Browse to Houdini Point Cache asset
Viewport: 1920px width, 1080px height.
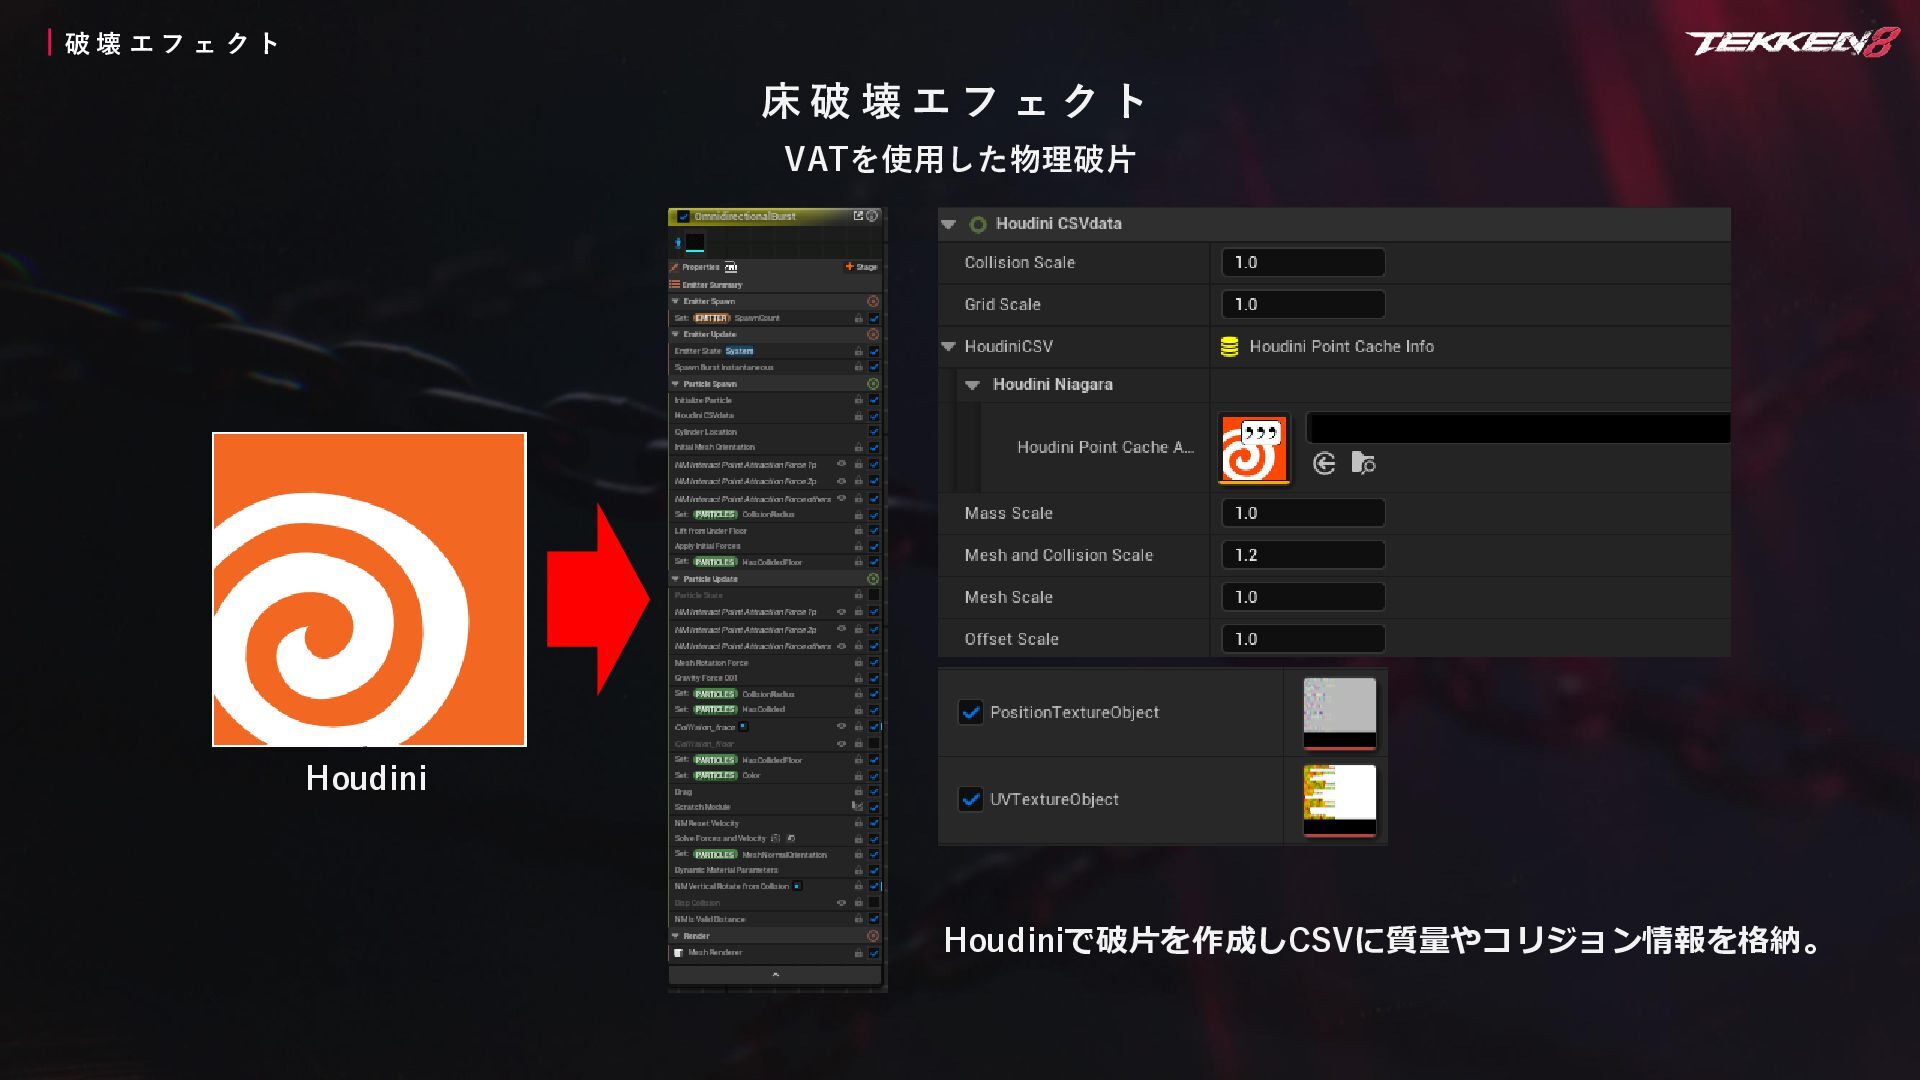(1363, 463)
